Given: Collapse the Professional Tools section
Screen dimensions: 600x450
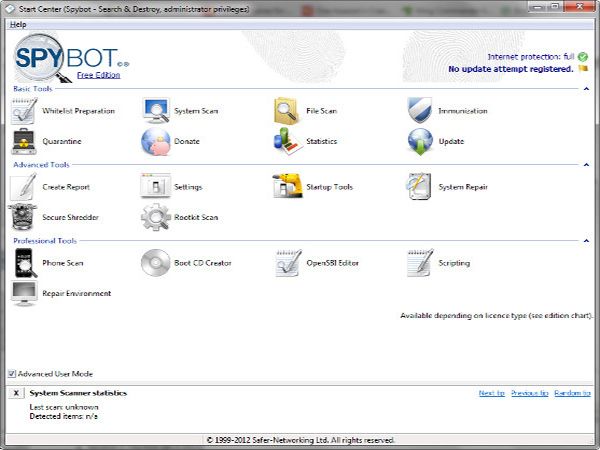Looking at the screenshot, I should 586,241.
